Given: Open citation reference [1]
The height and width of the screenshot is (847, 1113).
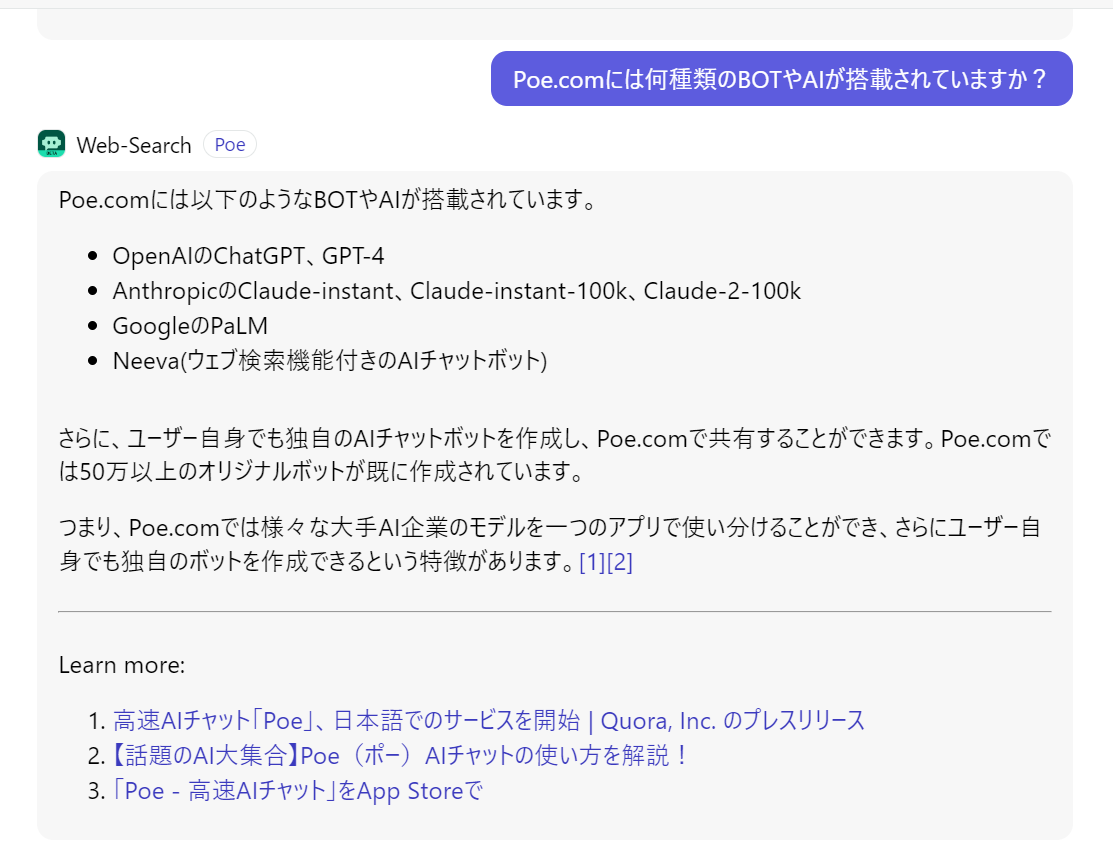Looking at the screenshot, I should coord(592,563).
